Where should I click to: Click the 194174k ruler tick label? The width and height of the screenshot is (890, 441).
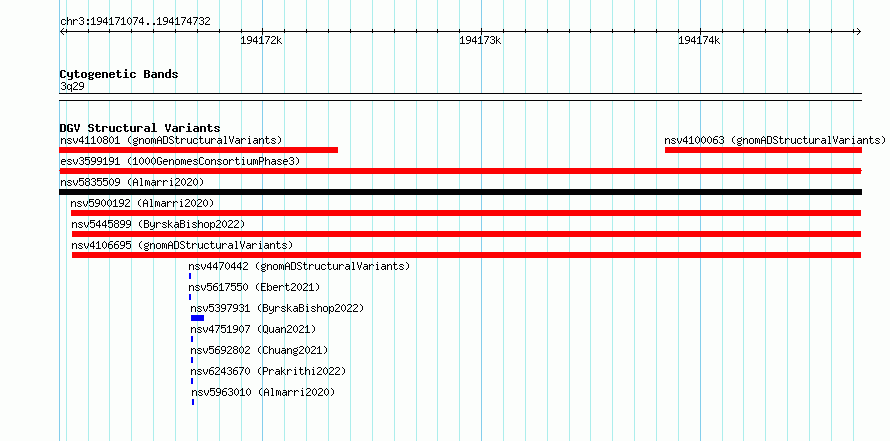coord(699,40)
